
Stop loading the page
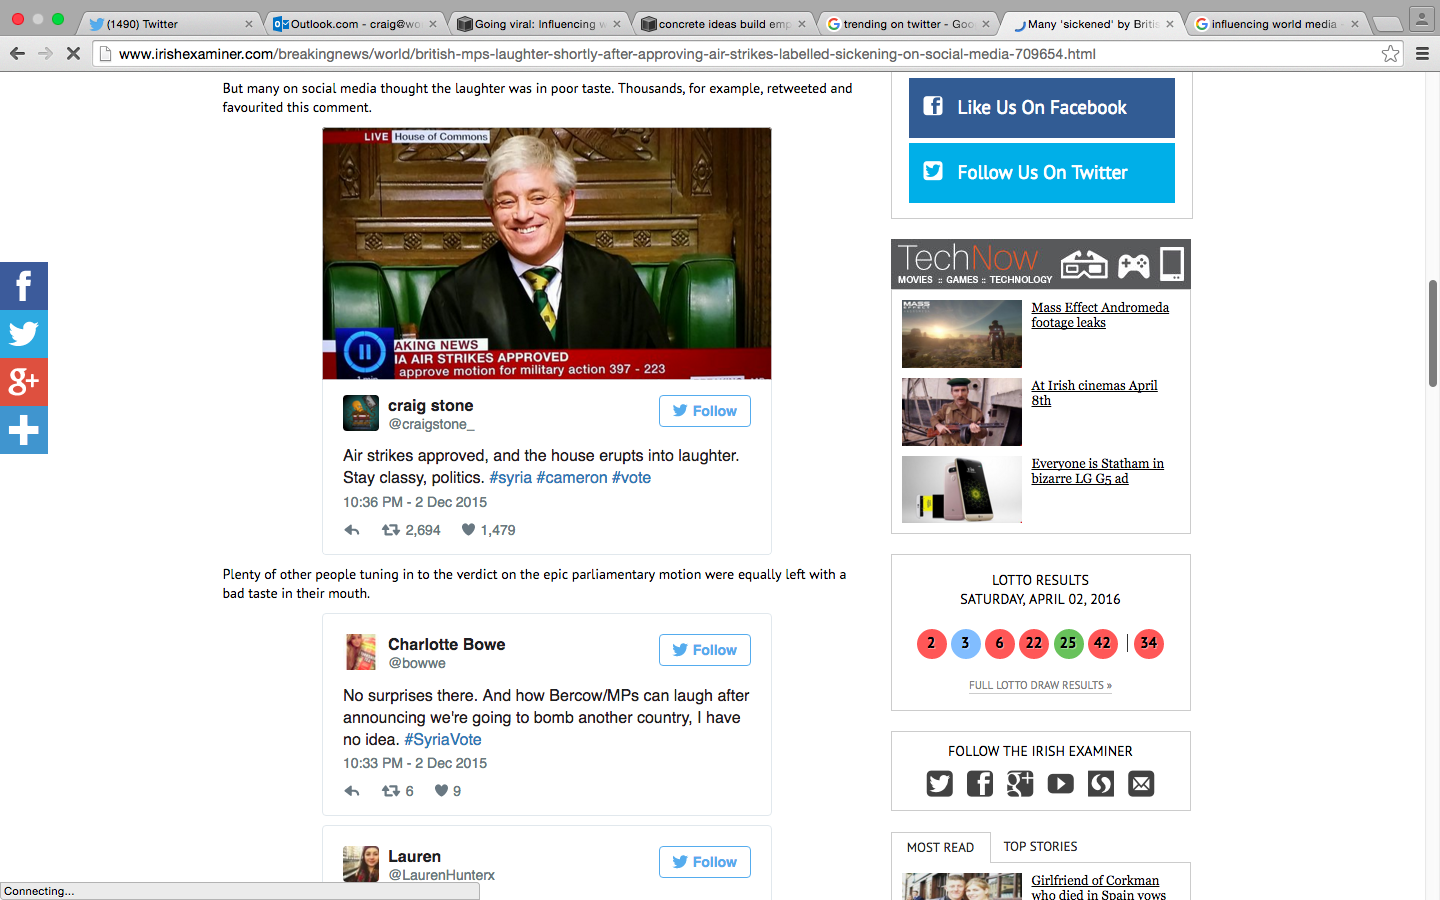point(73,54)
